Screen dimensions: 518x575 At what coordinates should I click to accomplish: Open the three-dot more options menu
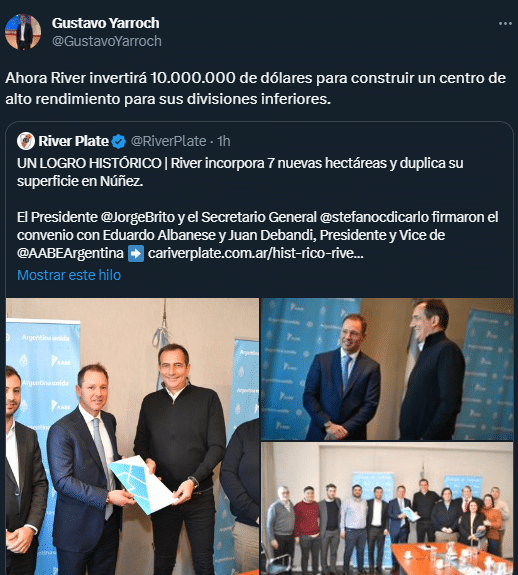click(x=505, y=23)
